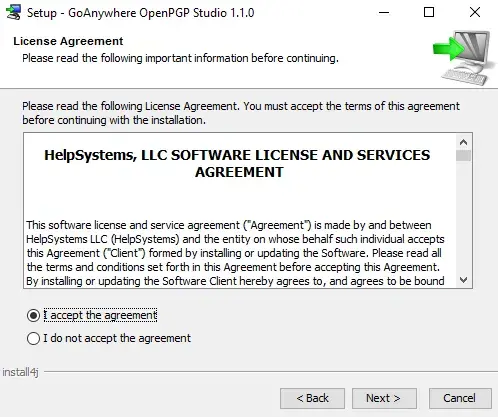498x417 pixels.
Task: Cancel the setup wizard
Action: pos(460,398)
